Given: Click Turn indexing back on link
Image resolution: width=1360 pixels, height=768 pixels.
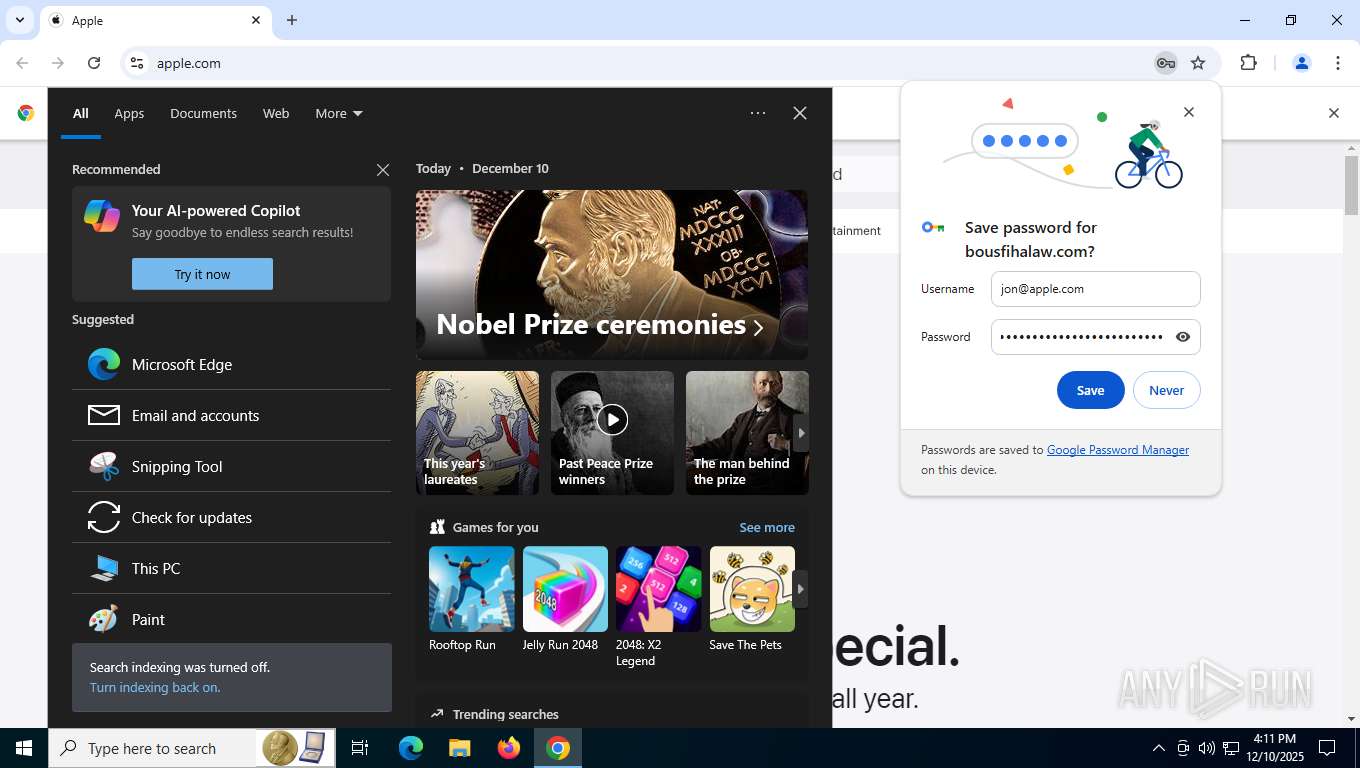Looking at the screenshot, I should 154,687.
